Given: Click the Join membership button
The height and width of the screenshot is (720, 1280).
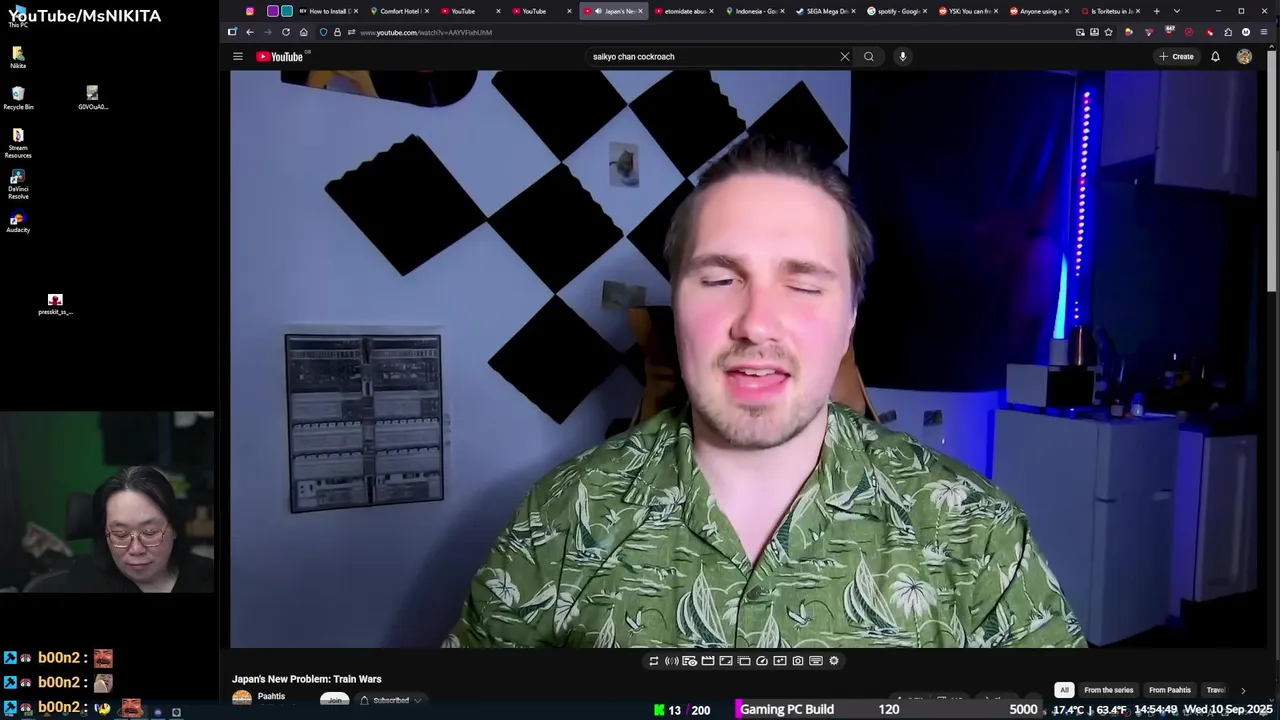Looking at the screenshot, I should [335, 700].
